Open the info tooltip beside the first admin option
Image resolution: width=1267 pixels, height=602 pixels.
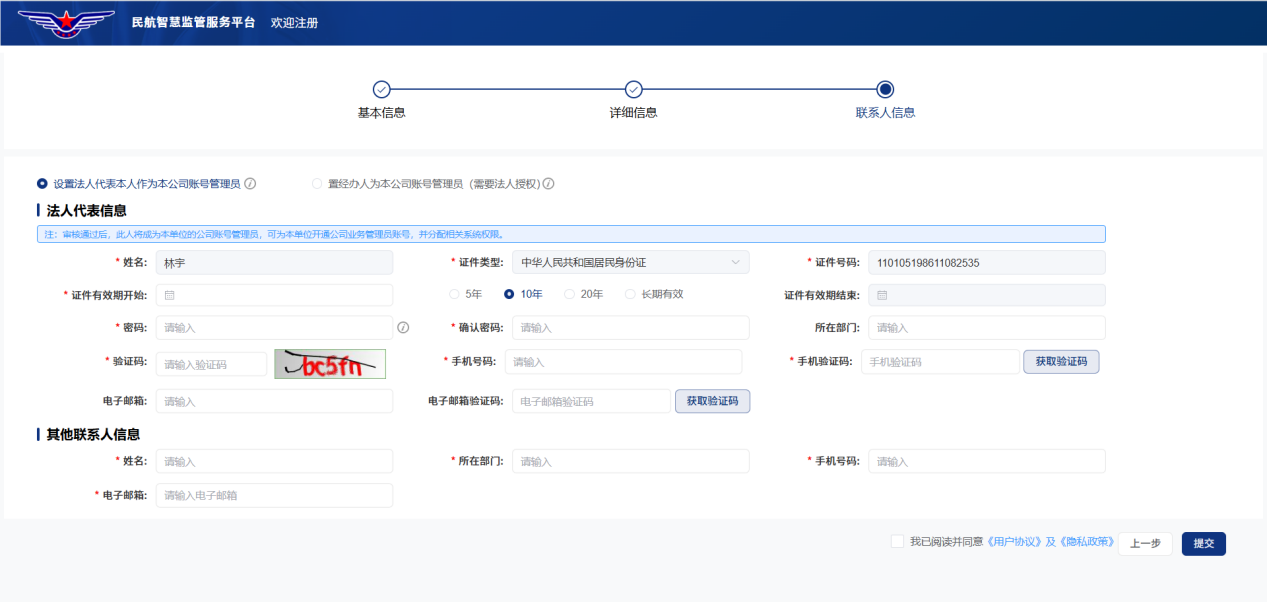[248, 184]
